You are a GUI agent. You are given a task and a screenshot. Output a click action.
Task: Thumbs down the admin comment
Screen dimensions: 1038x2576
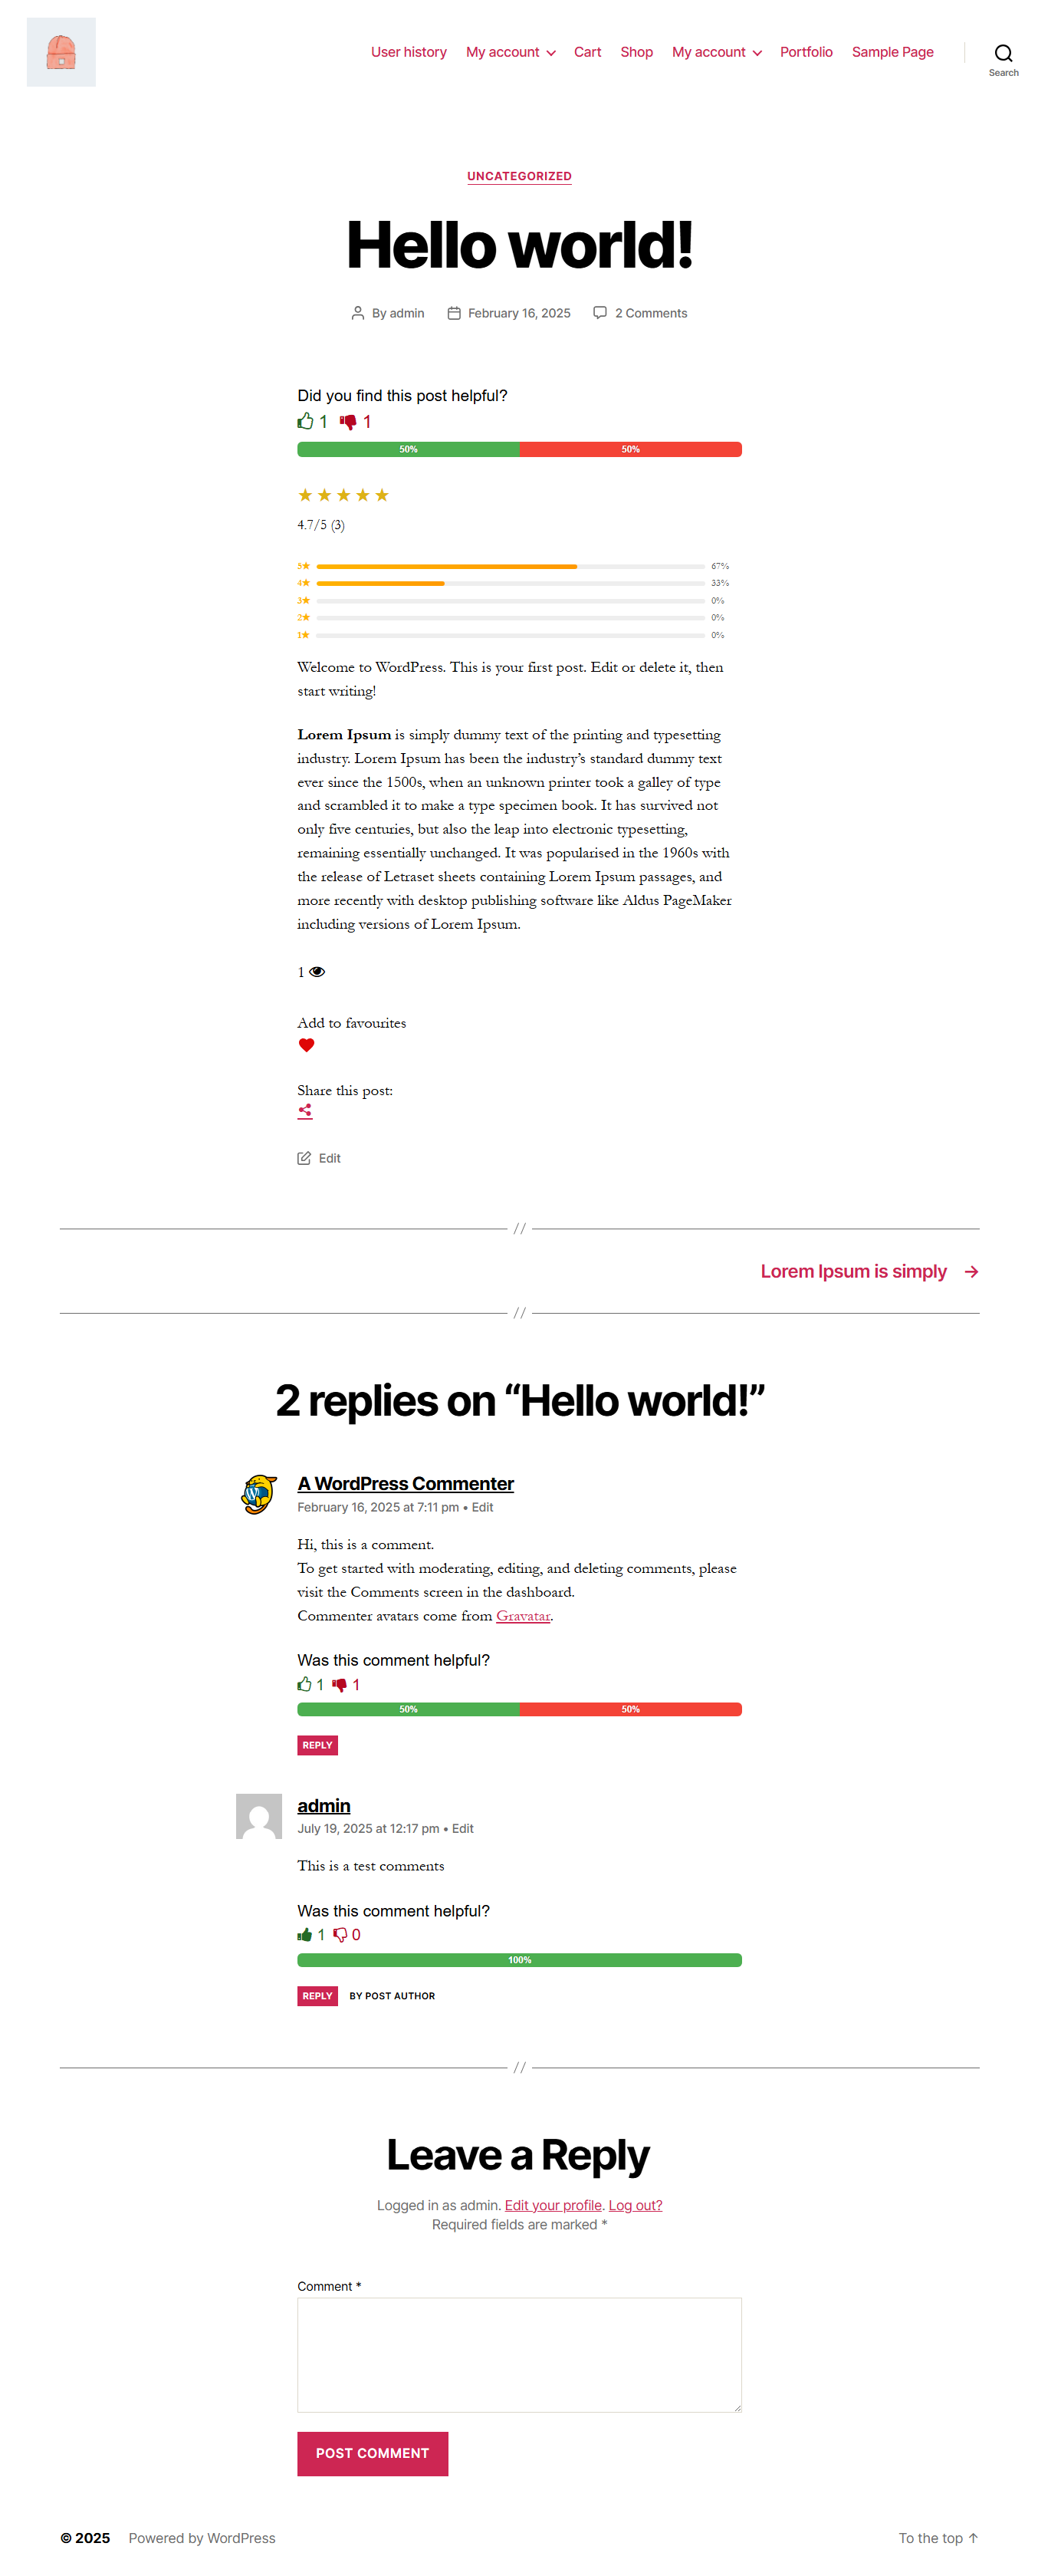click(340, 1934)
